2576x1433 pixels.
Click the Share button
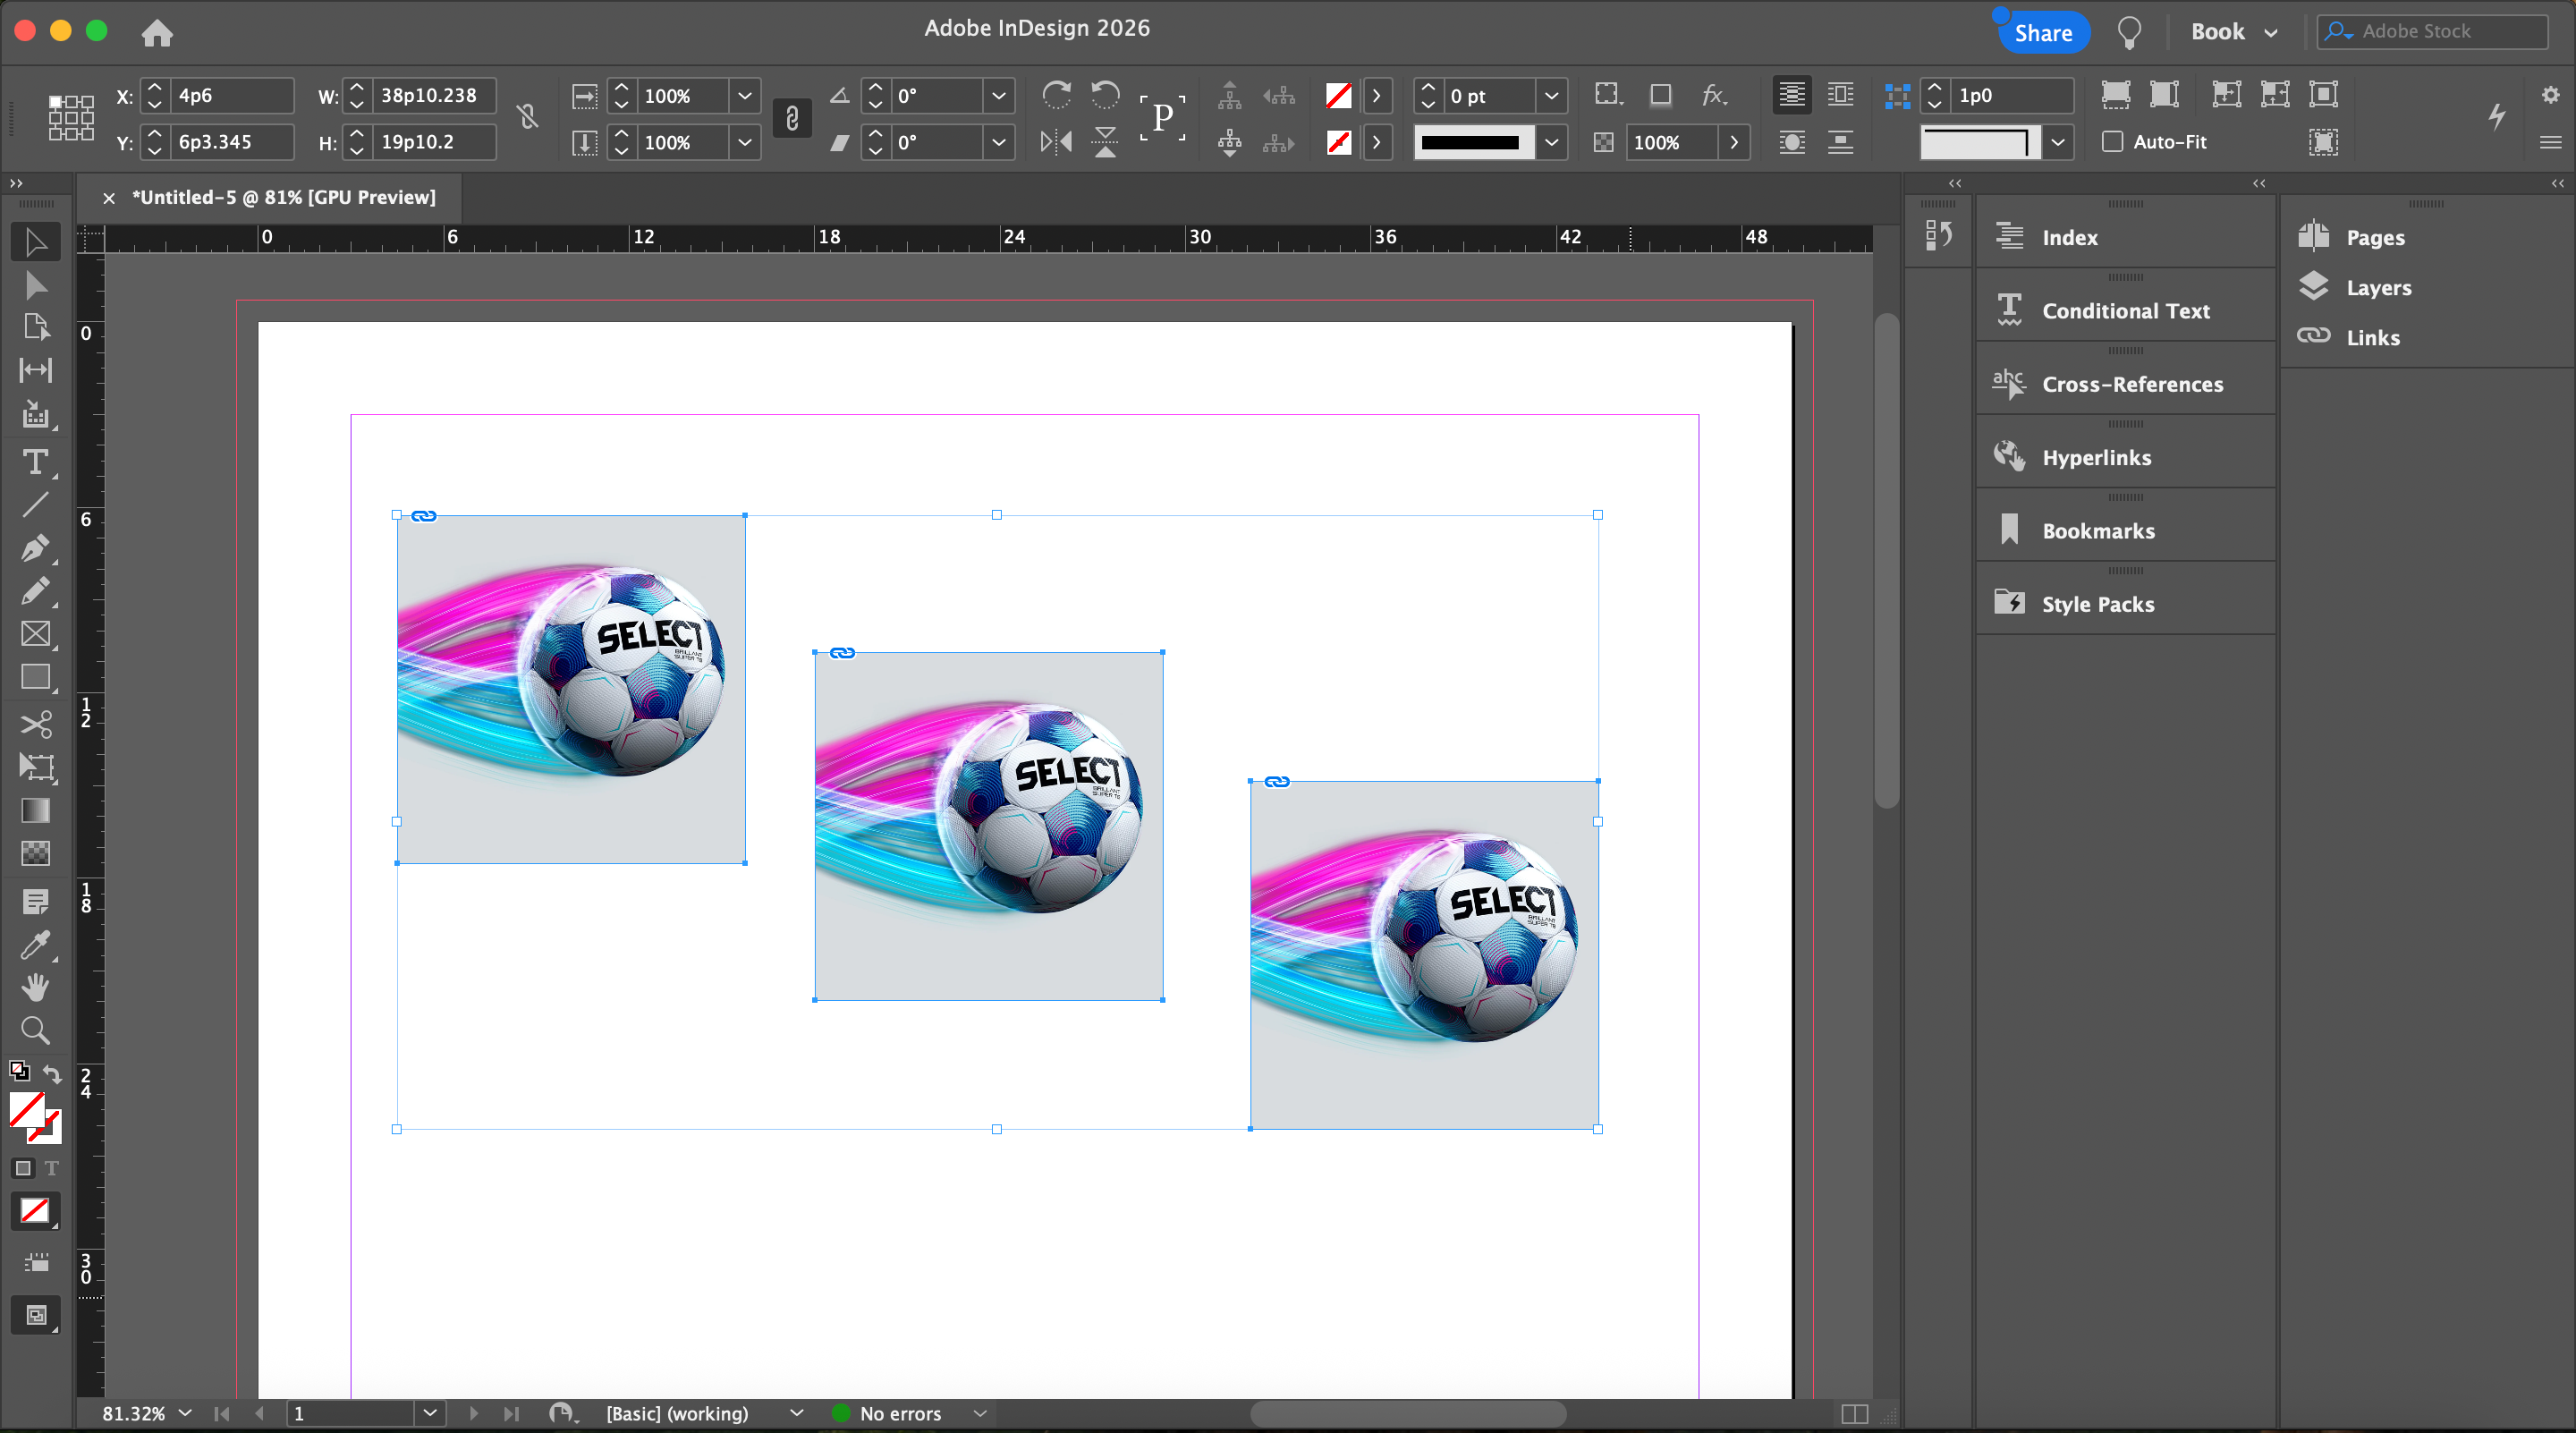(2043, 33)
